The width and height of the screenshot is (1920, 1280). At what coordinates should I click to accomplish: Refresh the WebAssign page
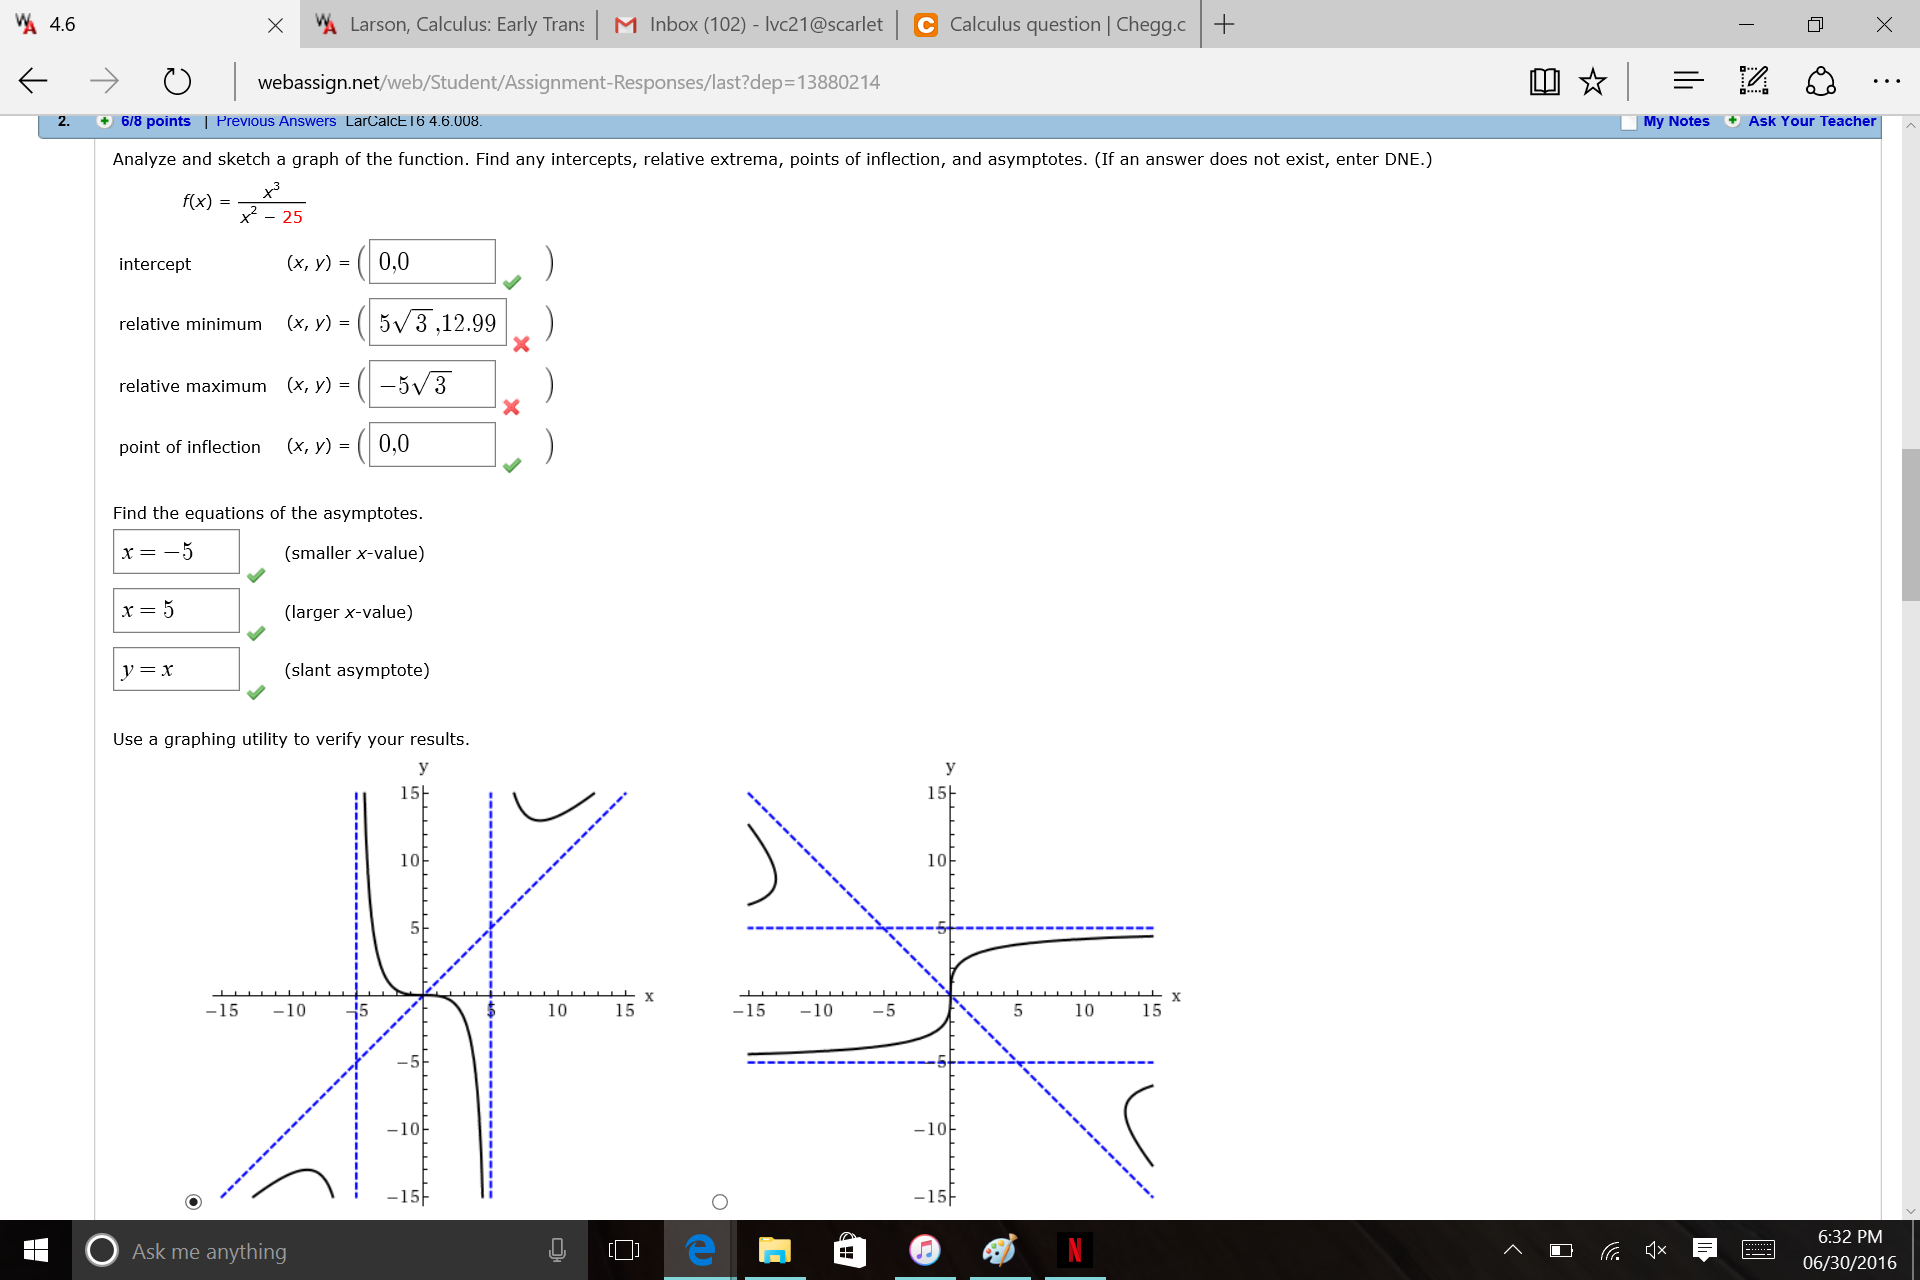tap(177, 82)
